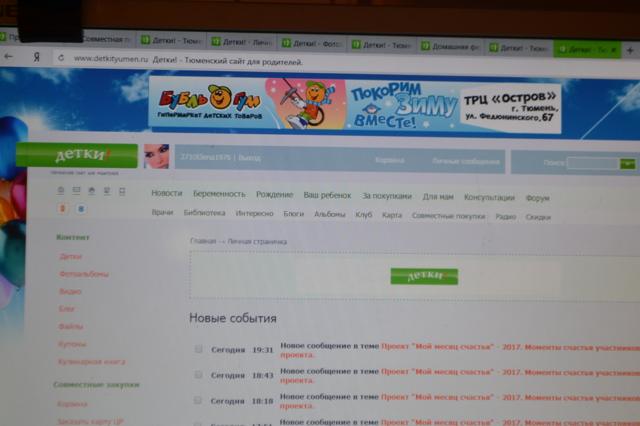Check the box for the 18:18 event

(198, 400)
